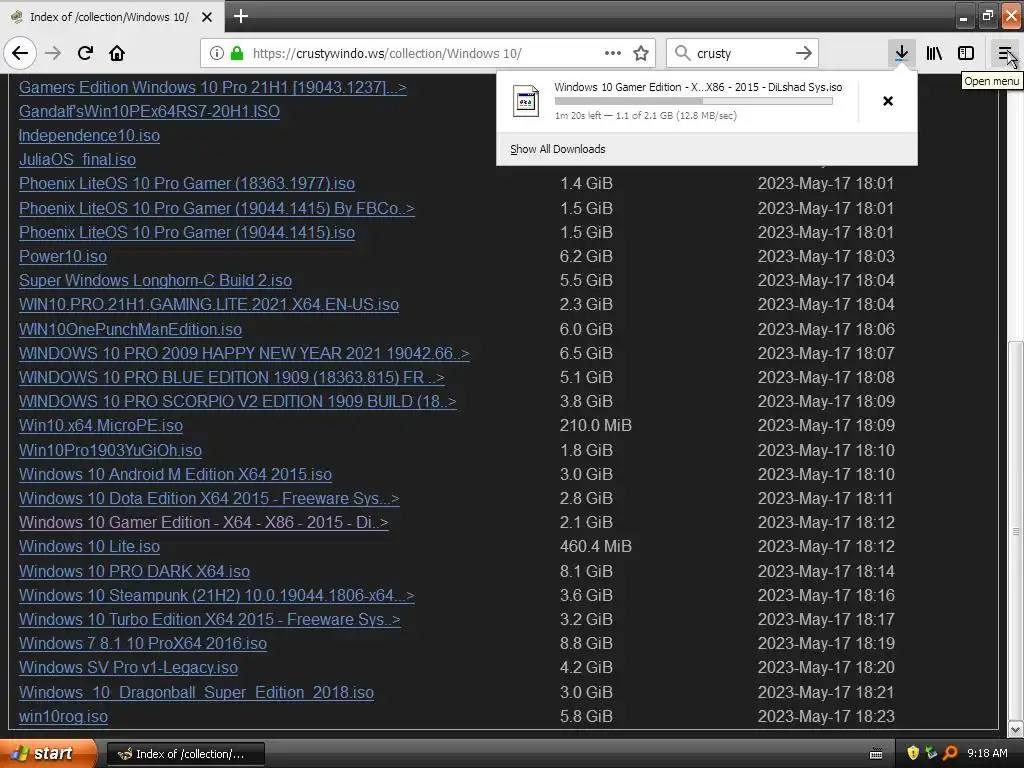
Task: Open Windows 10 Android M Edition X64 2015.iso
Action: [176, 475]
